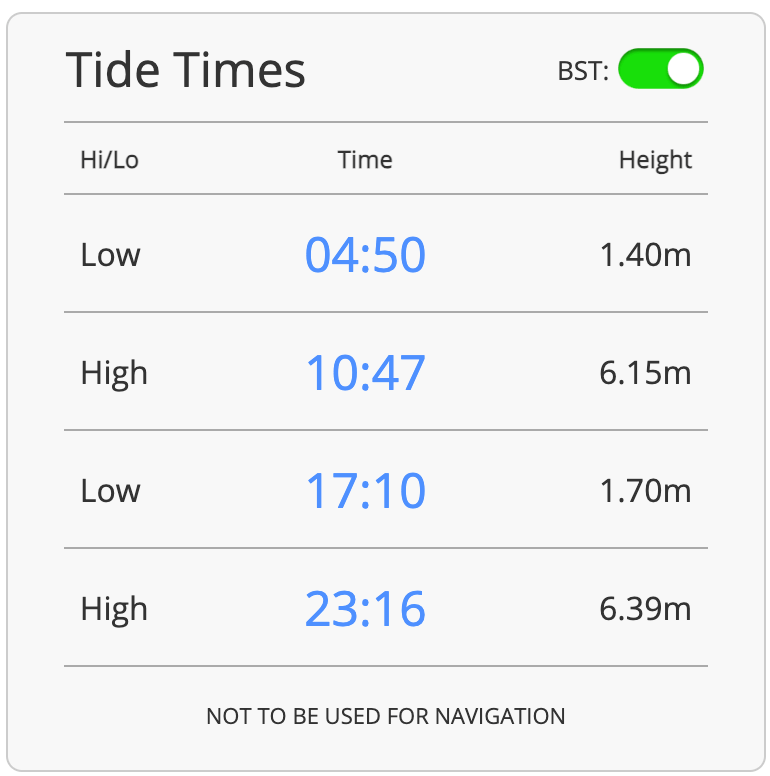Click the 04:50 low tide time

(365, 254)
